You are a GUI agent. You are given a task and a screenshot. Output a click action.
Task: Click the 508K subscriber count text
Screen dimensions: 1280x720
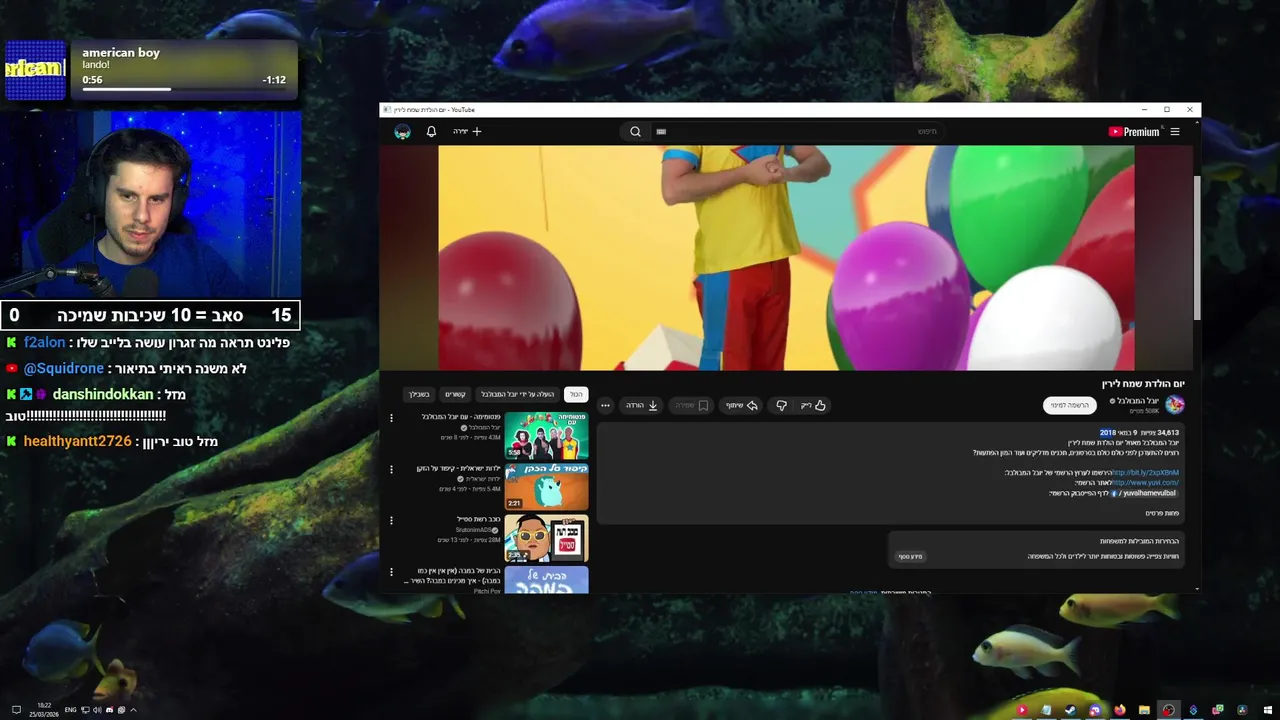coord(1145,411)
